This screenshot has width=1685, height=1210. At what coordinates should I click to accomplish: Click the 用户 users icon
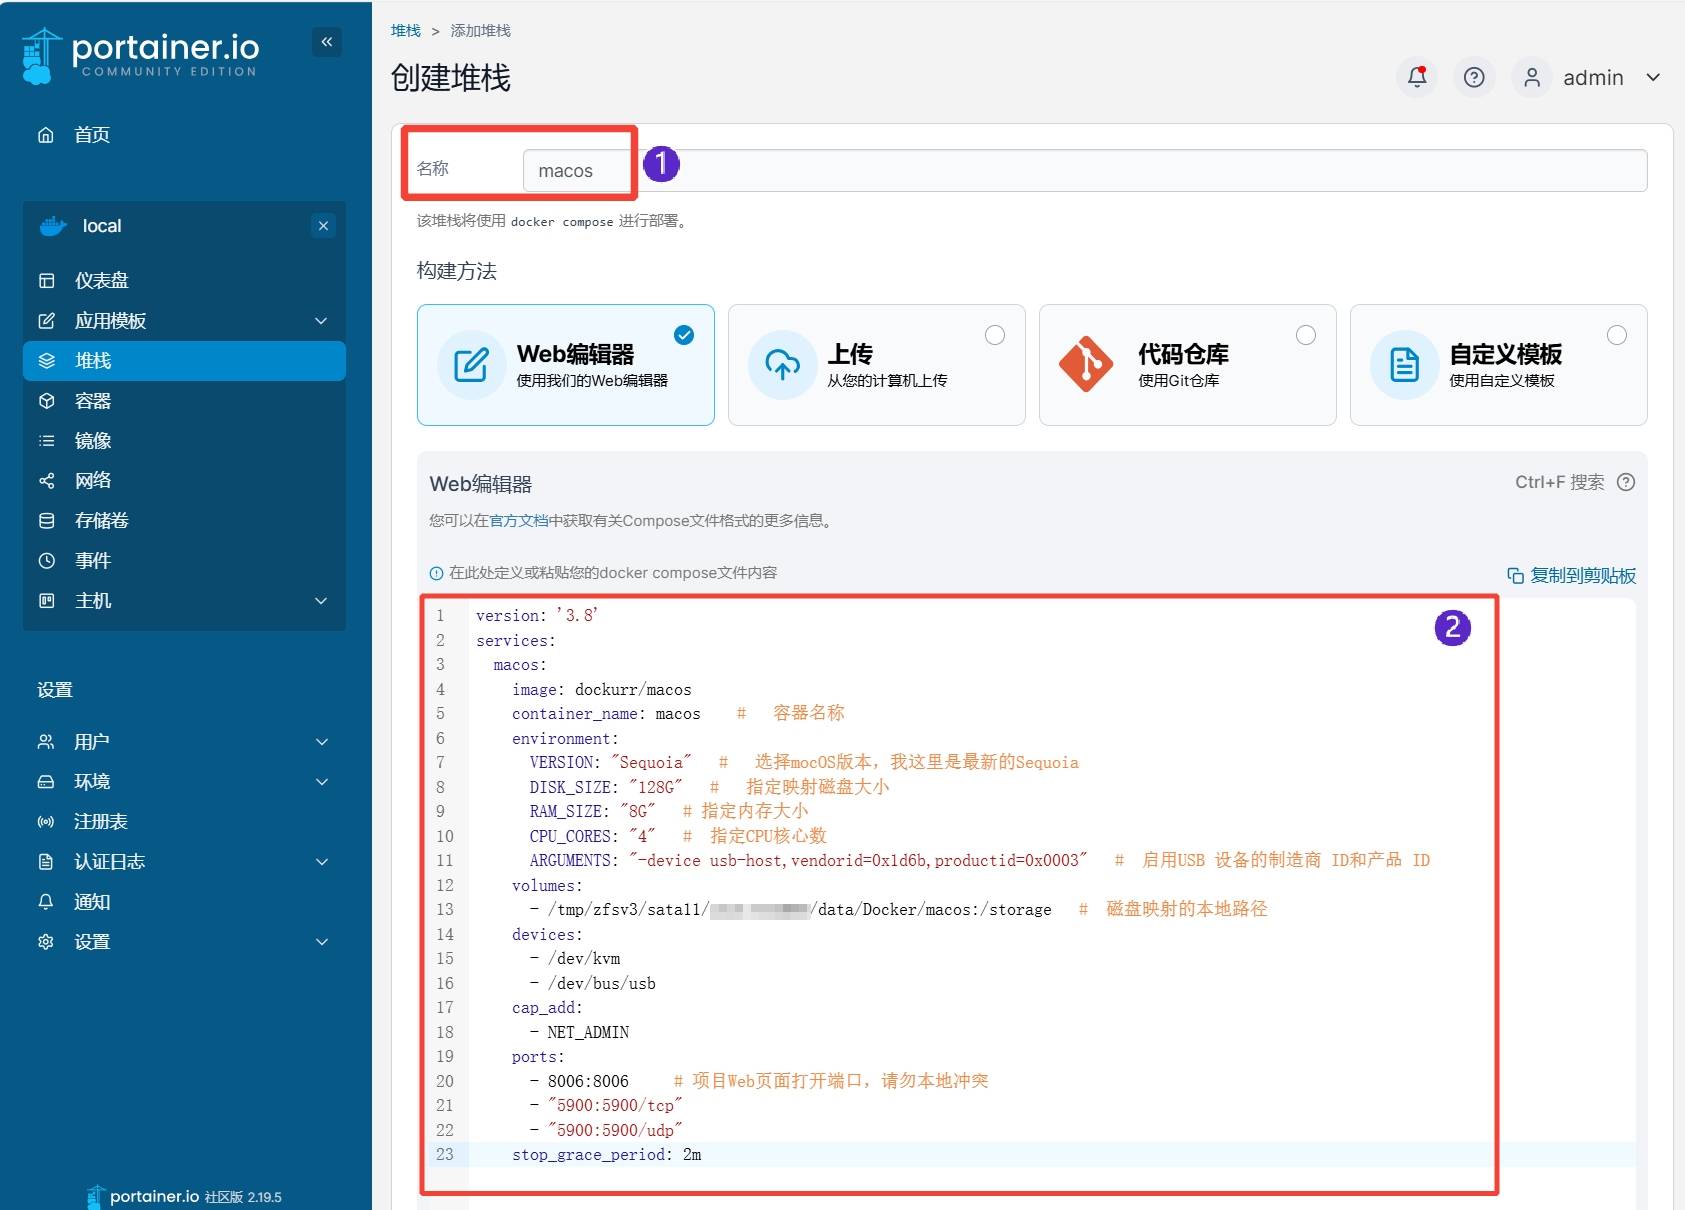45,742
